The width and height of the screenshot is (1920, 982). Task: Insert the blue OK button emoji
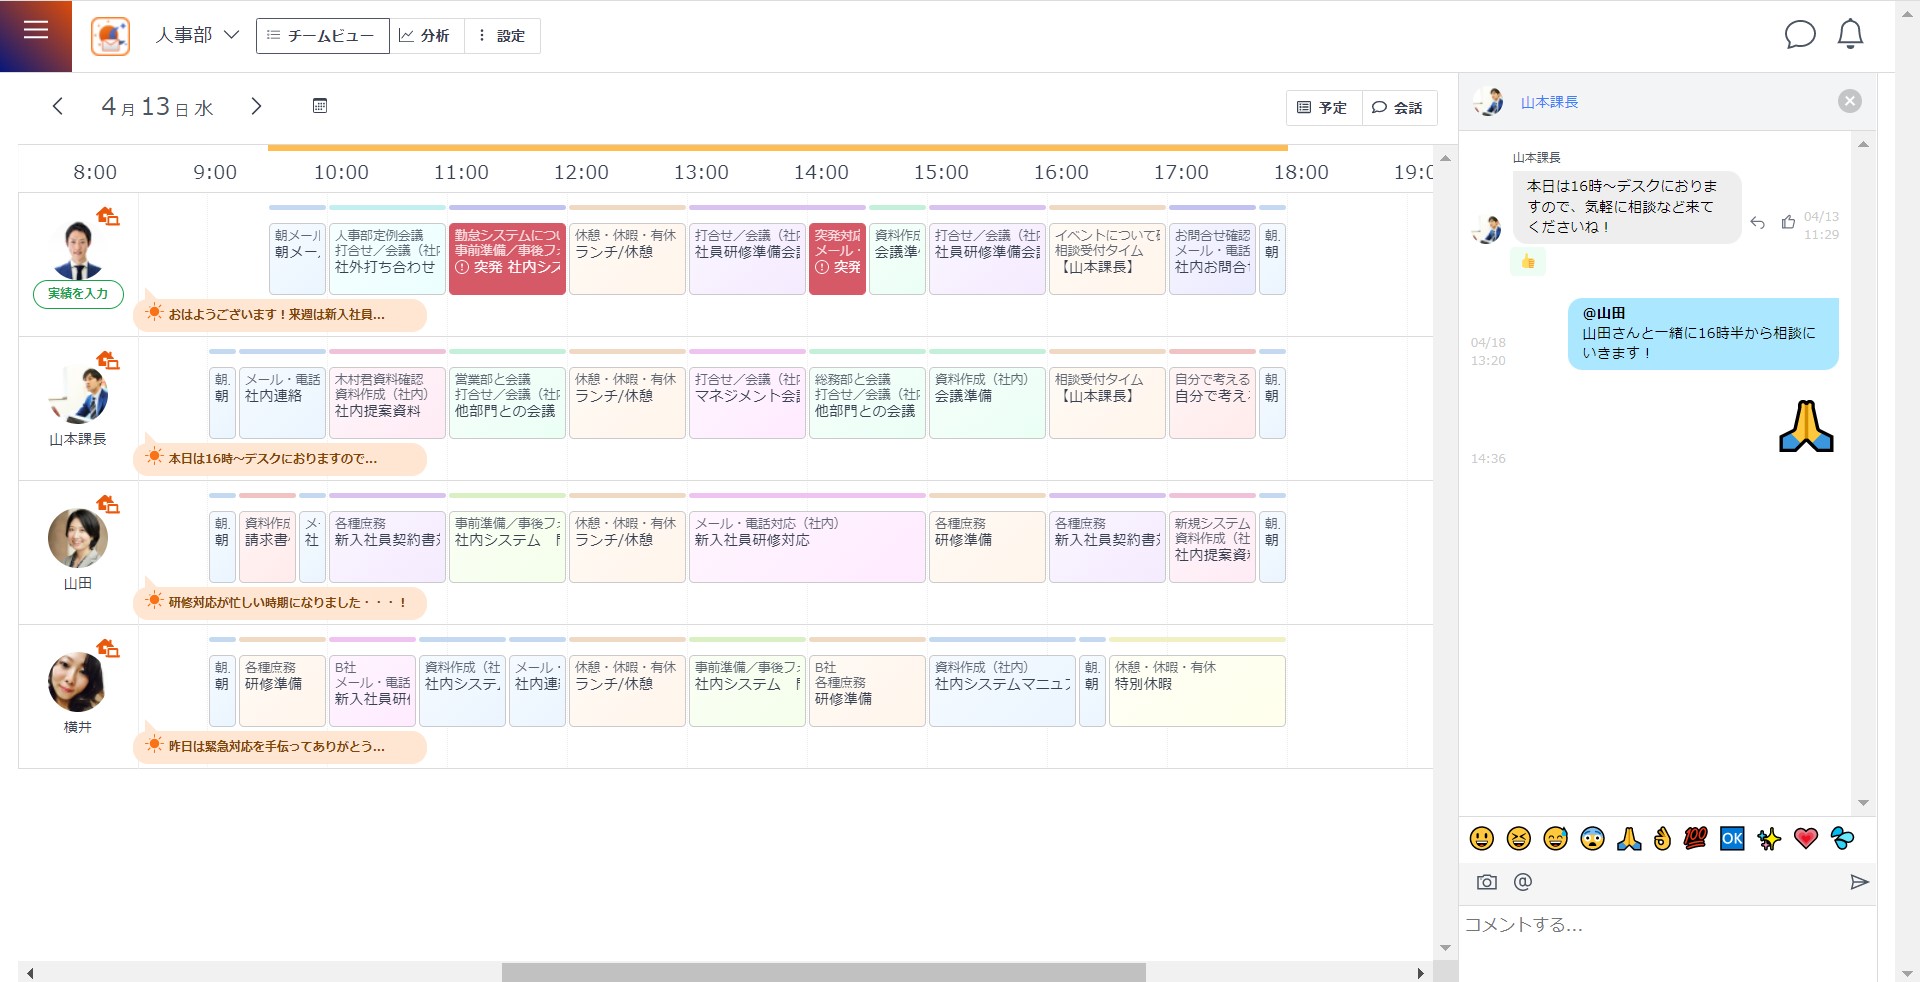(x=1732, y=838)
